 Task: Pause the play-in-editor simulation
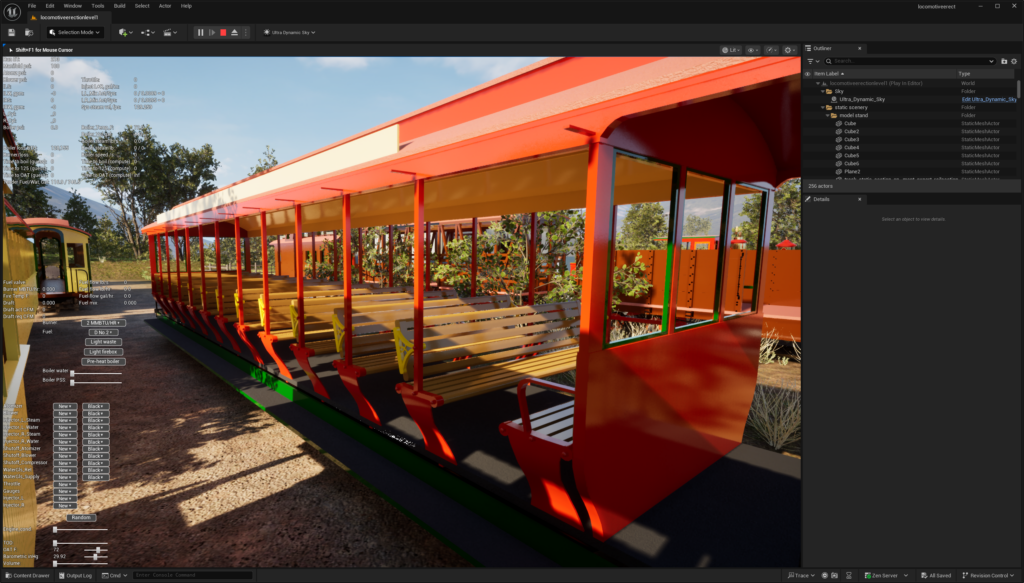(x=201, y=32)
